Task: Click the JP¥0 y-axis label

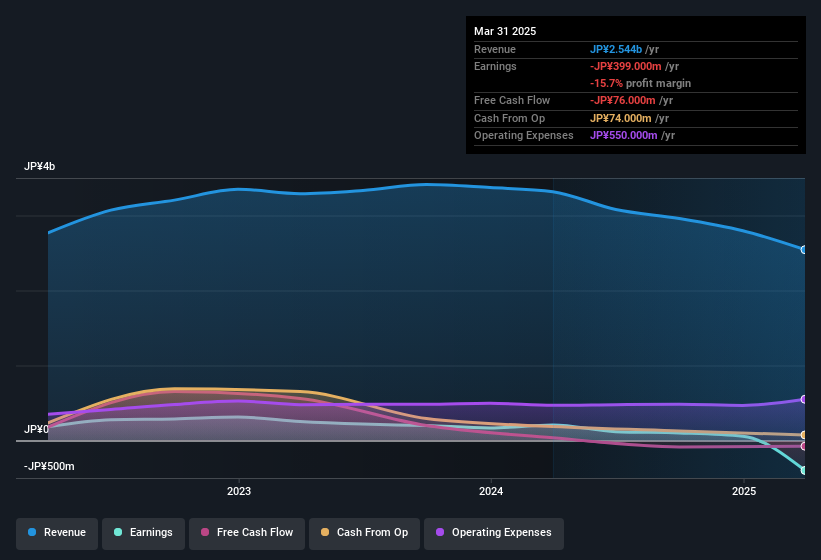Action: pyautogui.click(x=36, y=430)
